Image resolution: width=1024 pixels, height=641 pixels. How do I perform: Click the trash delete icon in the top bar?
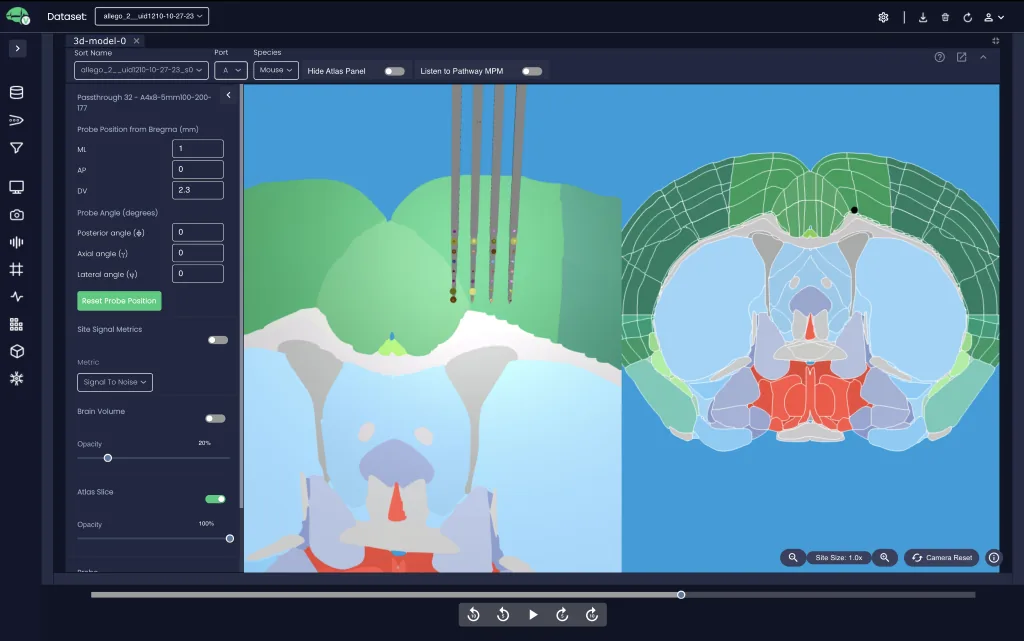coord(945,18)
